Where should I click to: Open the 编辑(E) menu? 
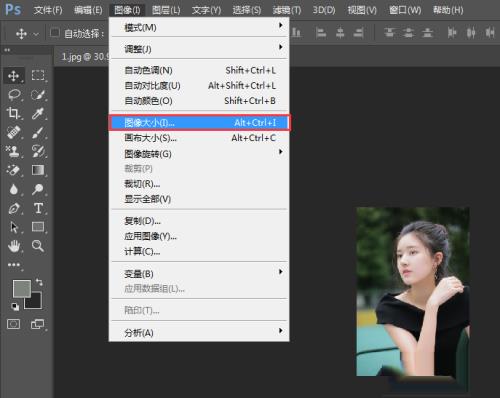[x=88, y=10]
